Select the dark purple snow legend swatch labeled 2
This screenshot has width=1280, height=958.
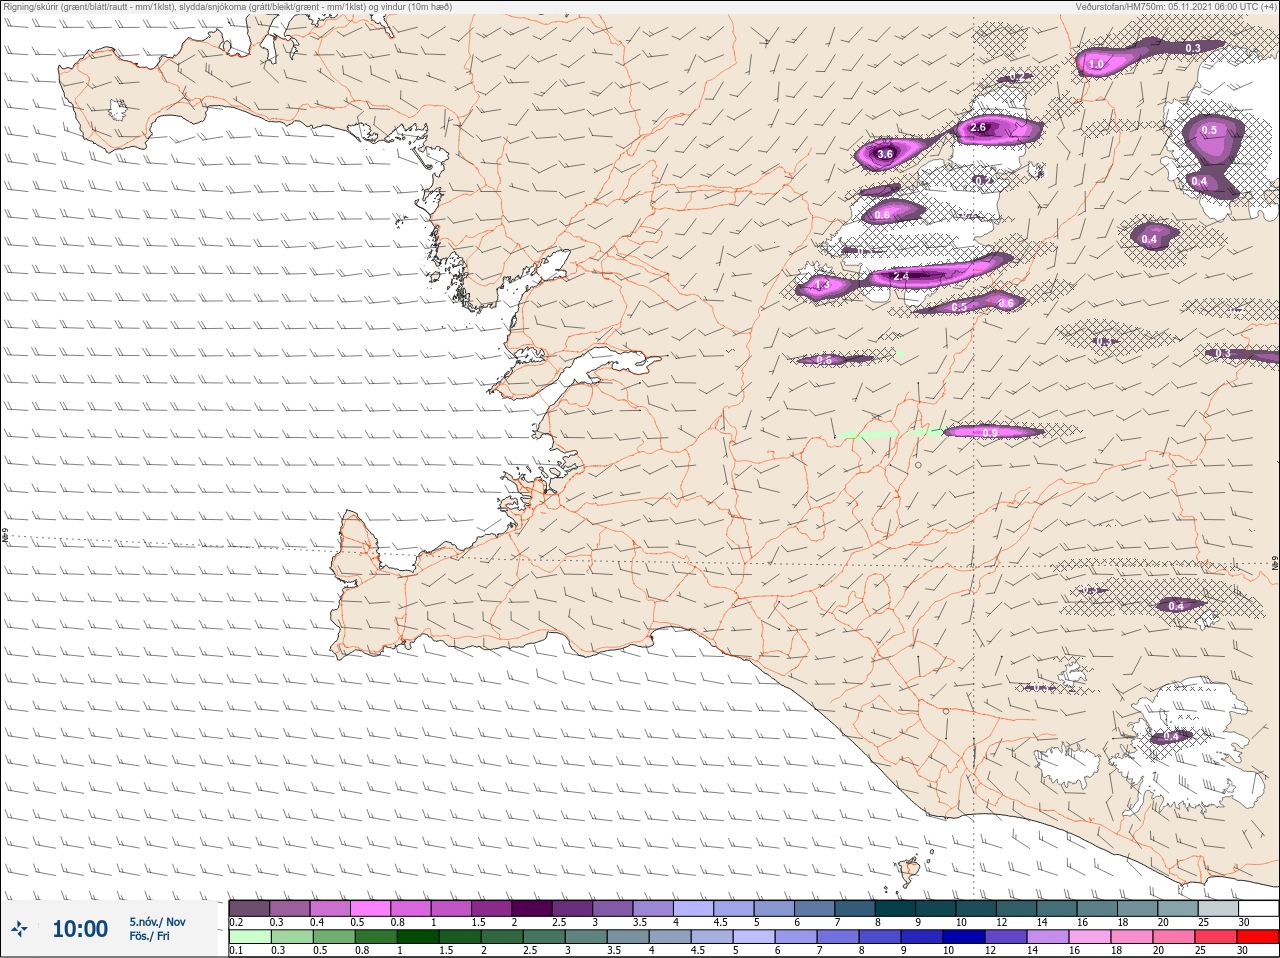(x=533, y=907)
